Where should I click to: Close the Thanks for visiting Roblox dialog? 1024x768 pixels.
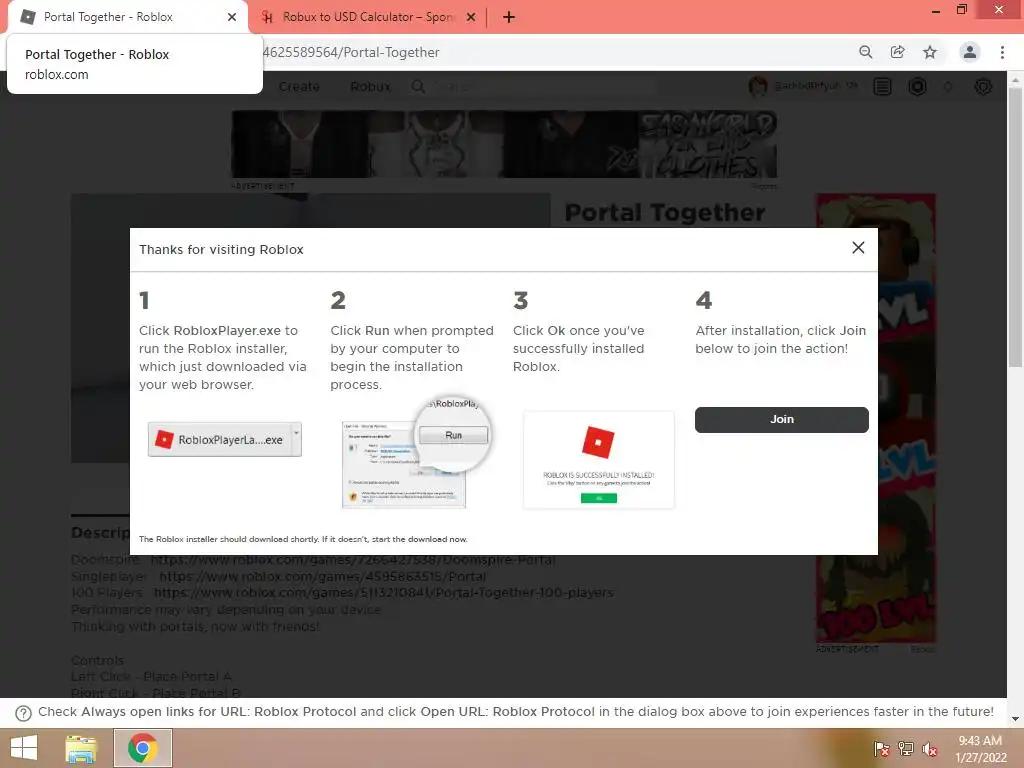858,248
